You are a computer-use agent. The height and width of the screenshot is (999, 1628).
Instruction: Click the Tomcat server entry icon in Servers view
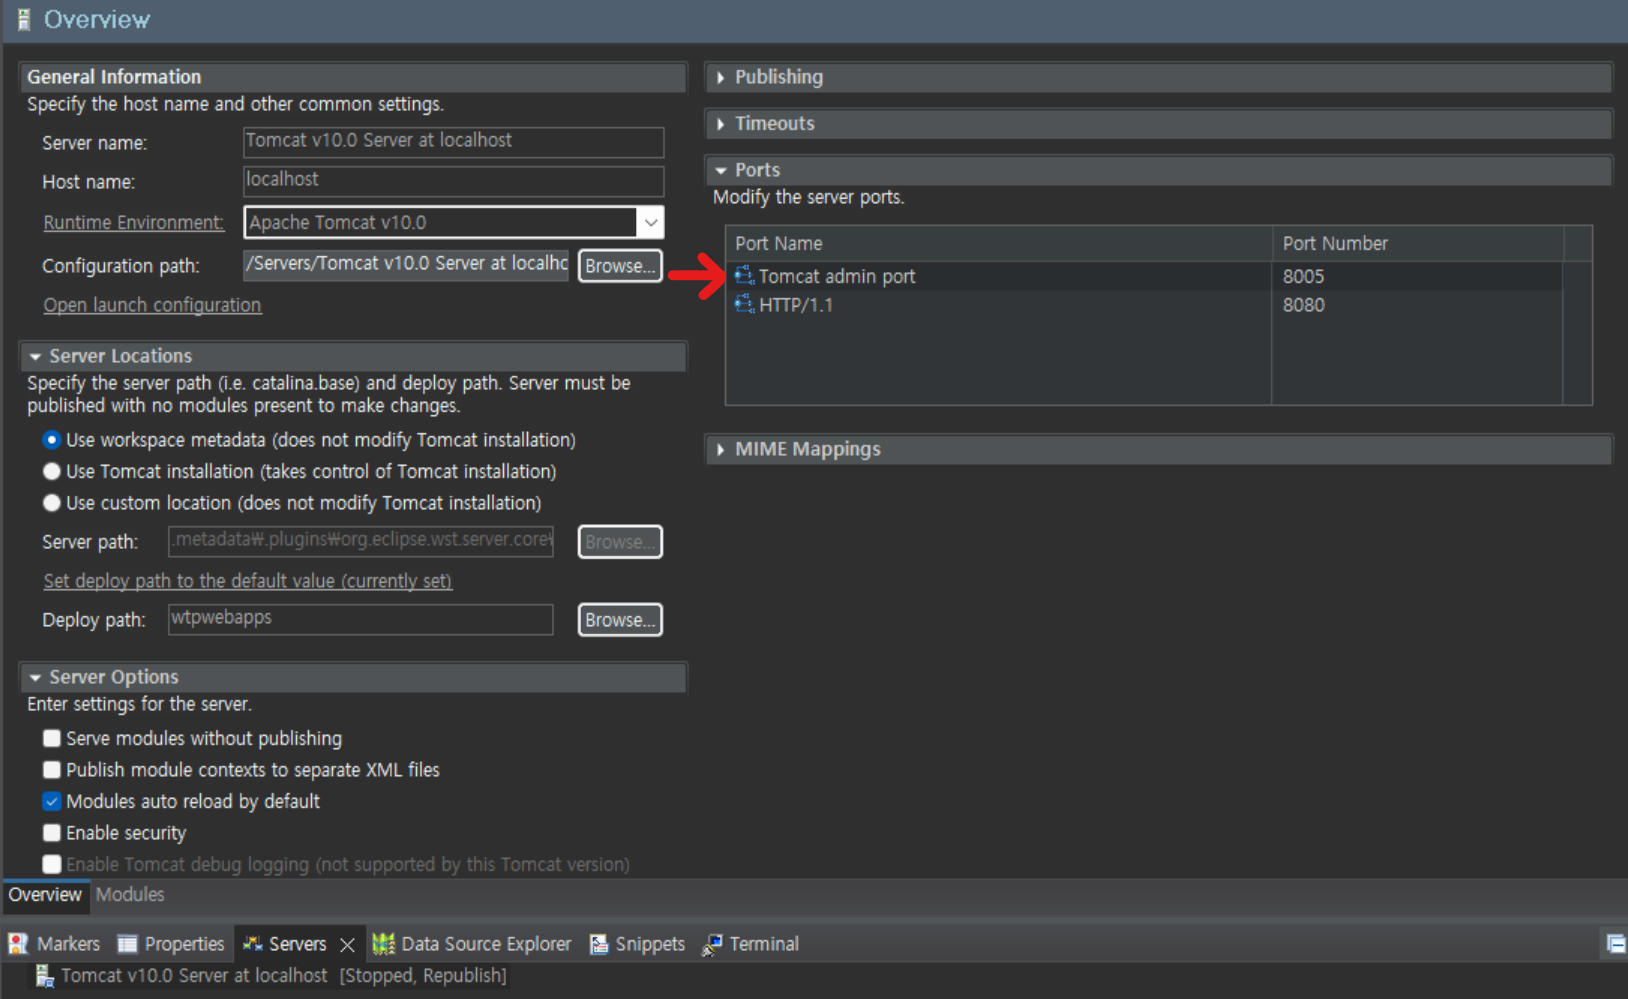pos(45,976)
